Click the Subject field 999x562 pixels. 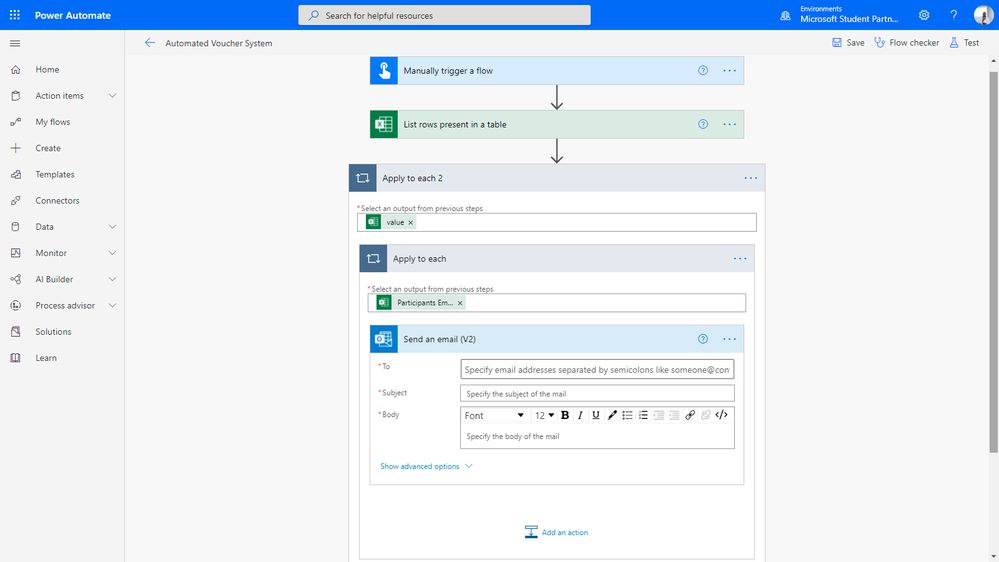pyautogui.click(x=597, y=394)
